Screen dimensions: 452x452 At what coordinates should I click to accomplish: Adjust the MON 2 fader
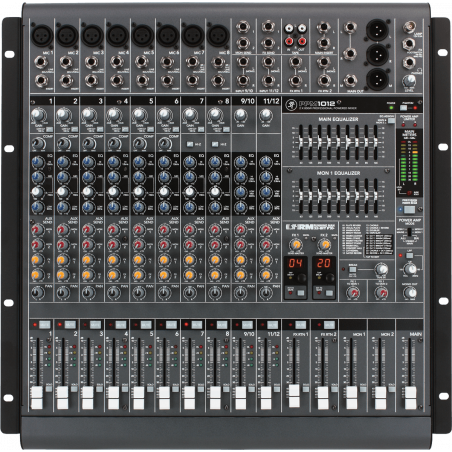(380, 398)
